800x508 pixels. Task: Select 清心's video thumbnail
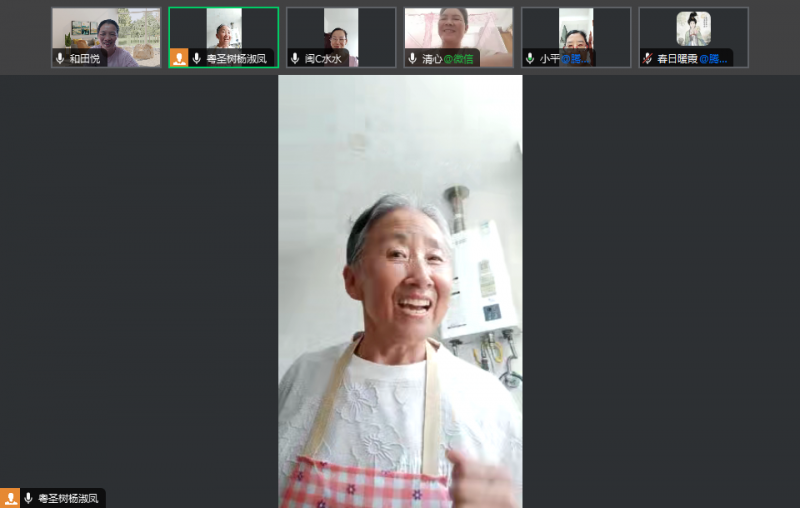[458, 30]
